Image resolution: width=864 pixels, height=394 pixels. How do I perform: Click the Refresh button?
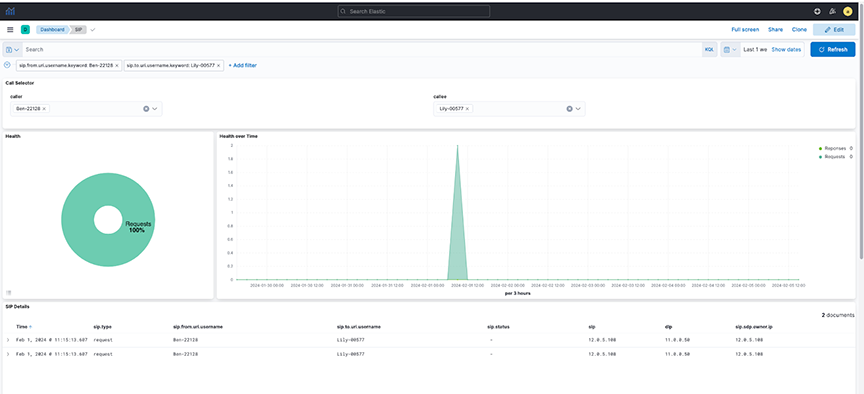point(833,50)
